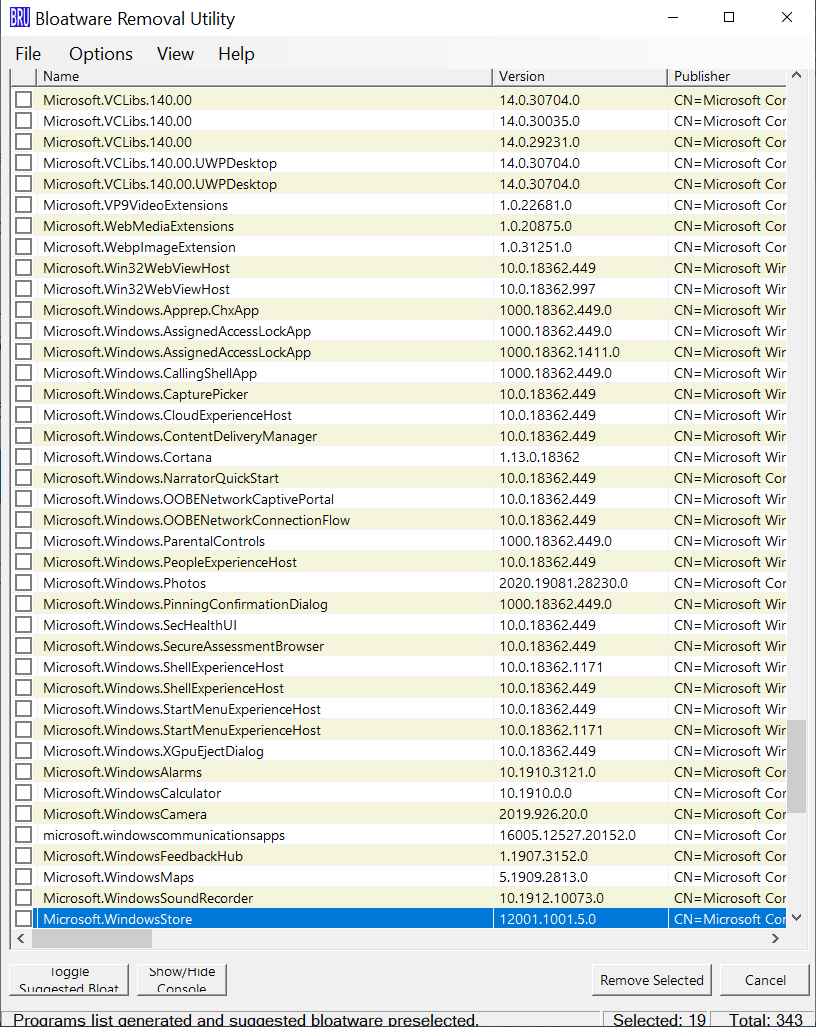
Task: Tick checkbox for Microsoft.Windows.Photos
Action: click(24, 583)
